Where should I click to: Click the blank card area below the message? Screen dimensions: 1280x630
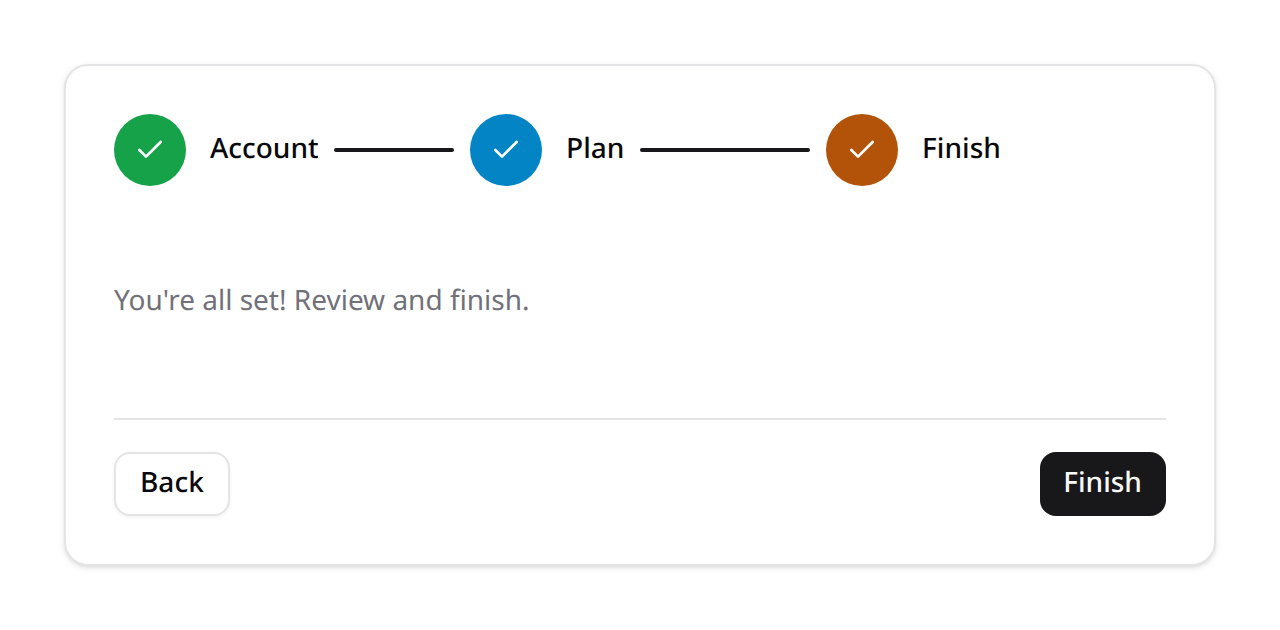point(640,366)
